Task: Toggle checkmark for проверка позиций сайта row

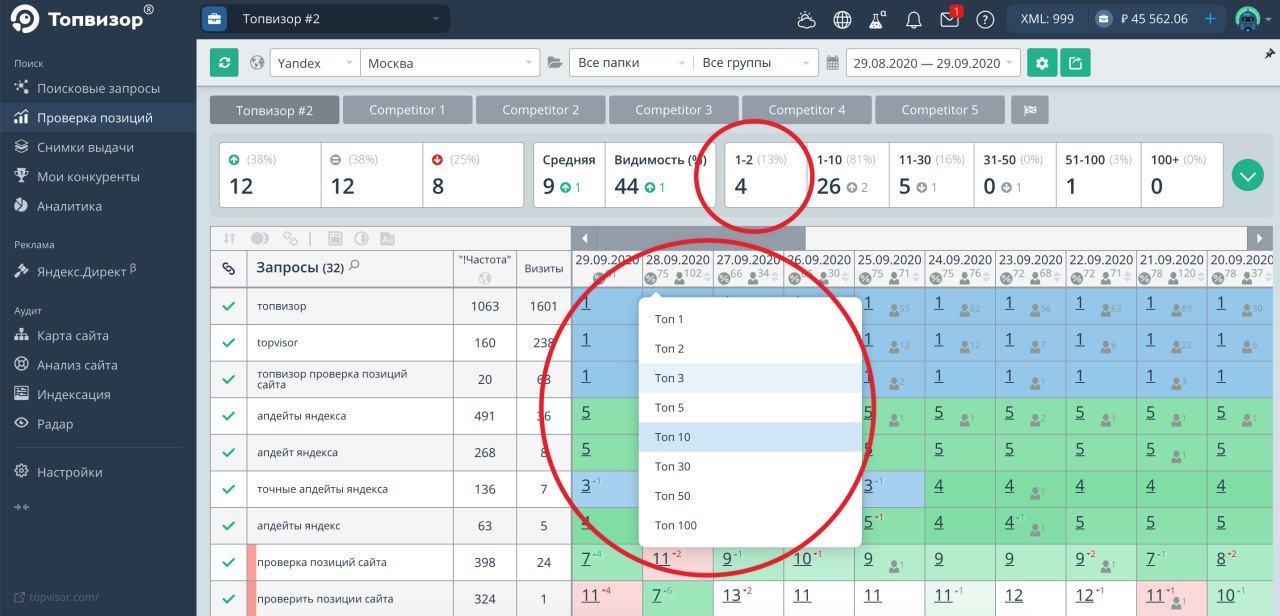Action: click(x=229, y=562)
